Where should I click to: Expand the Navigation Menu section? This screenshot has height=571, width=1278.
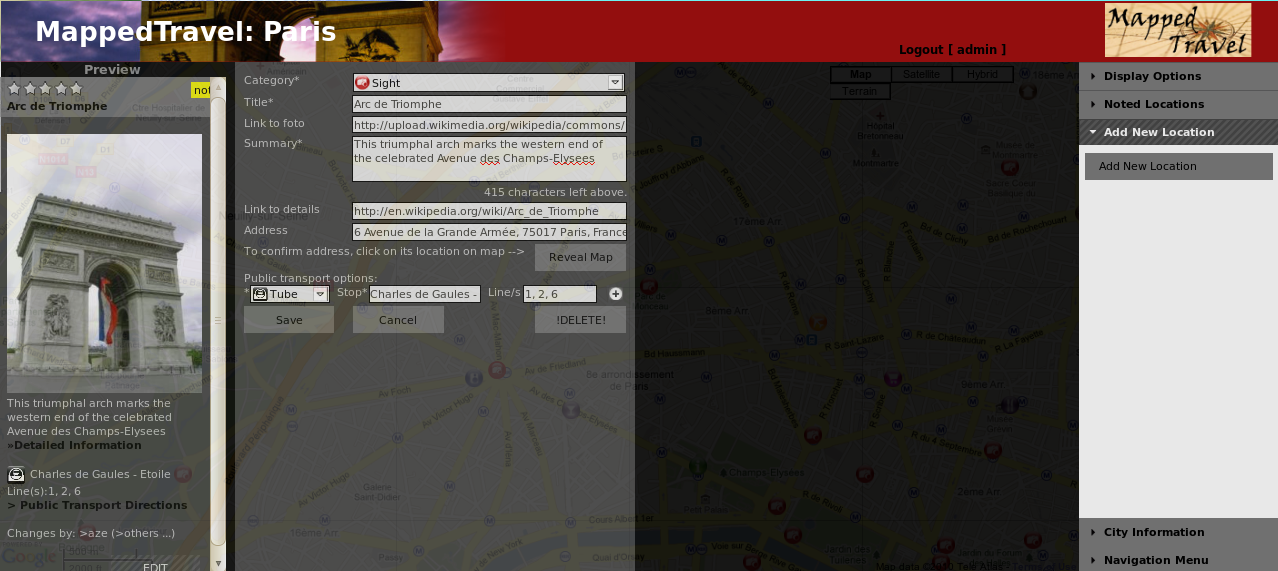(x=1178, y=560)
